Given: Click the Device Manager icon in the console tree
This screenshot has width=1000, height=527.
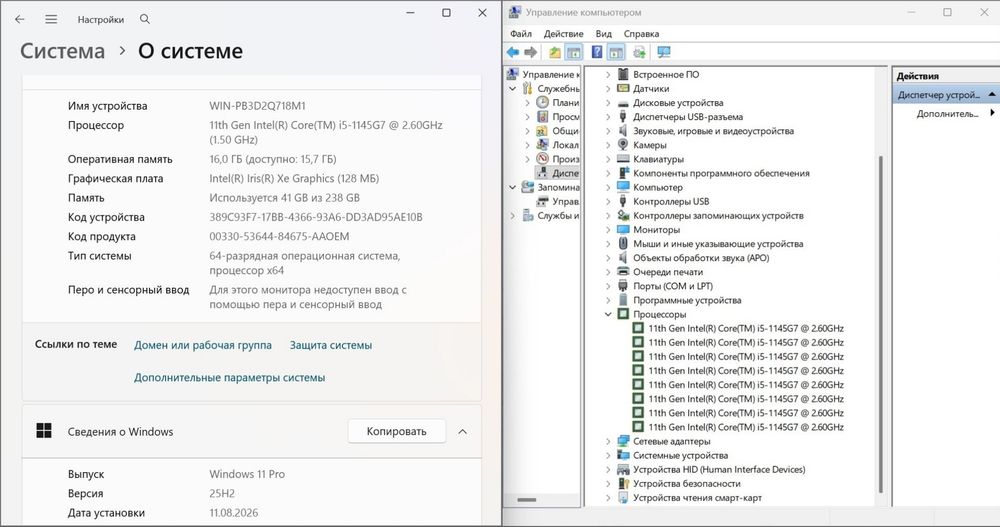Looking at the screenshot, I should pos(542,172).
